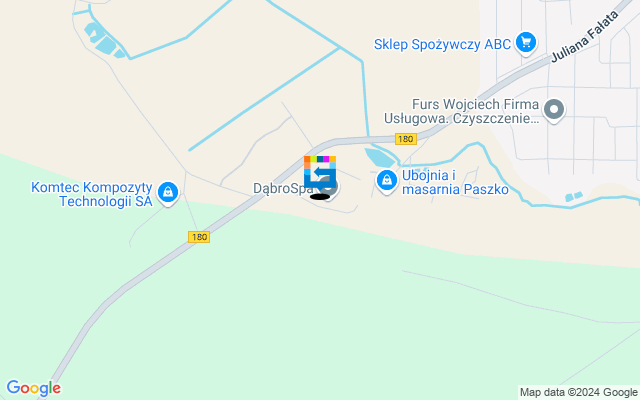Click the two small ponds near river
The width and height of the screenshot is (640, 400).
[574, 197]
